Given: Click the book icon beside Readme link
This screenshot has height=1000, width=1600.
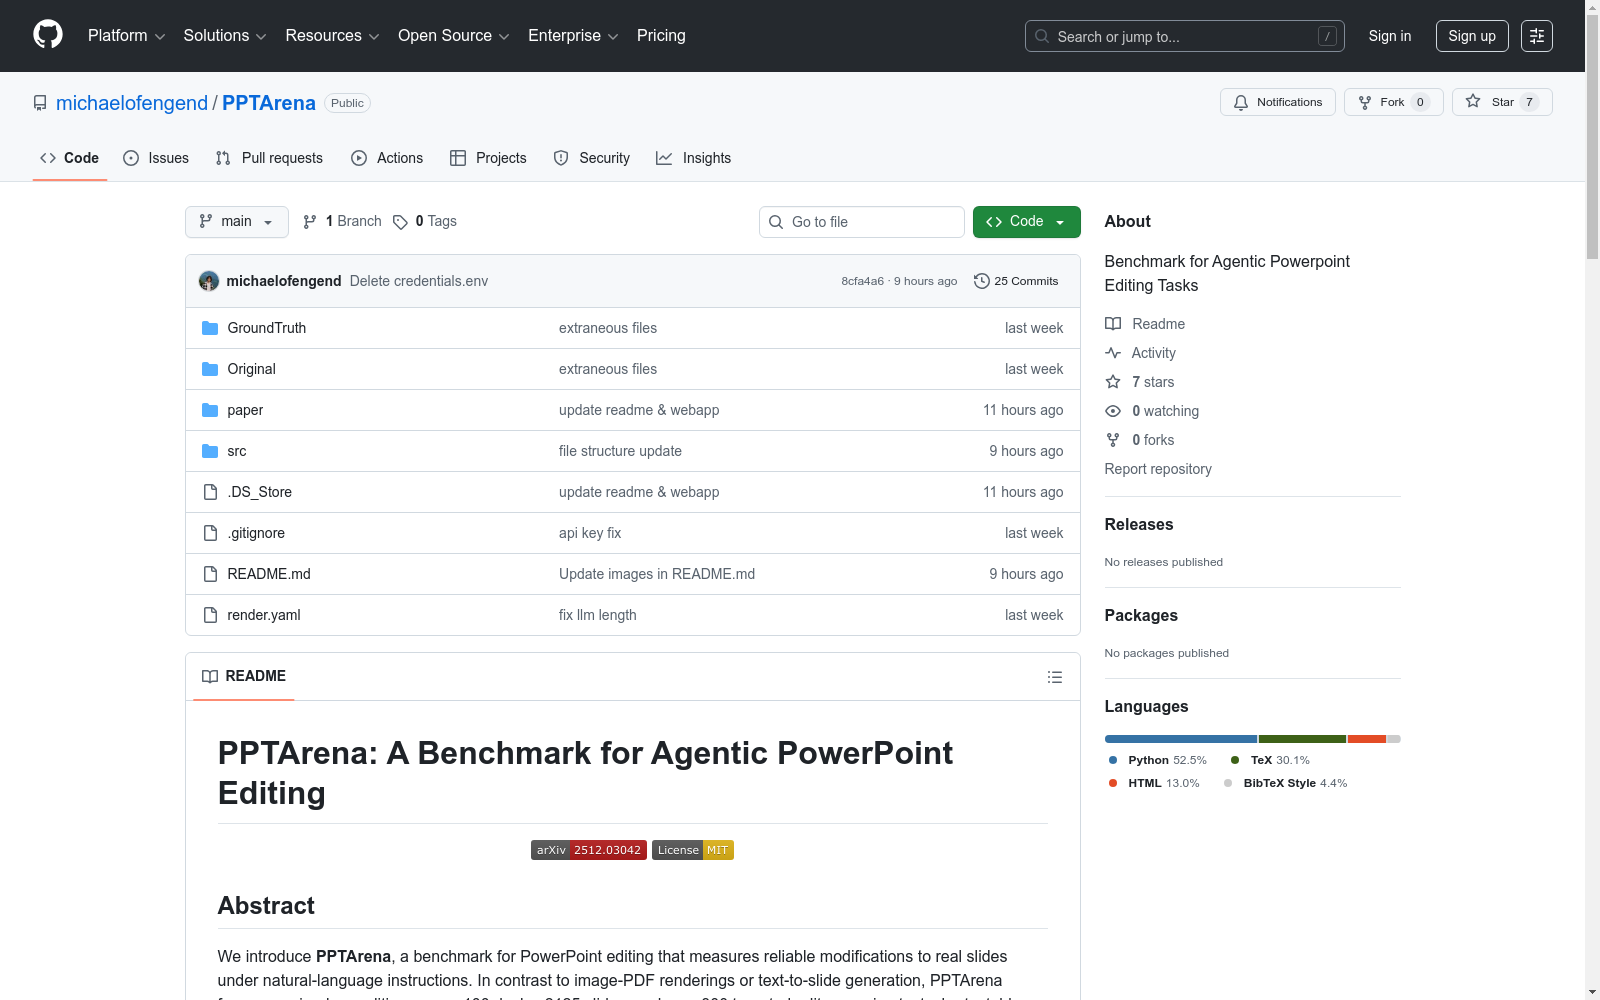Looking at the screenshot, I should coord(1113,324).
